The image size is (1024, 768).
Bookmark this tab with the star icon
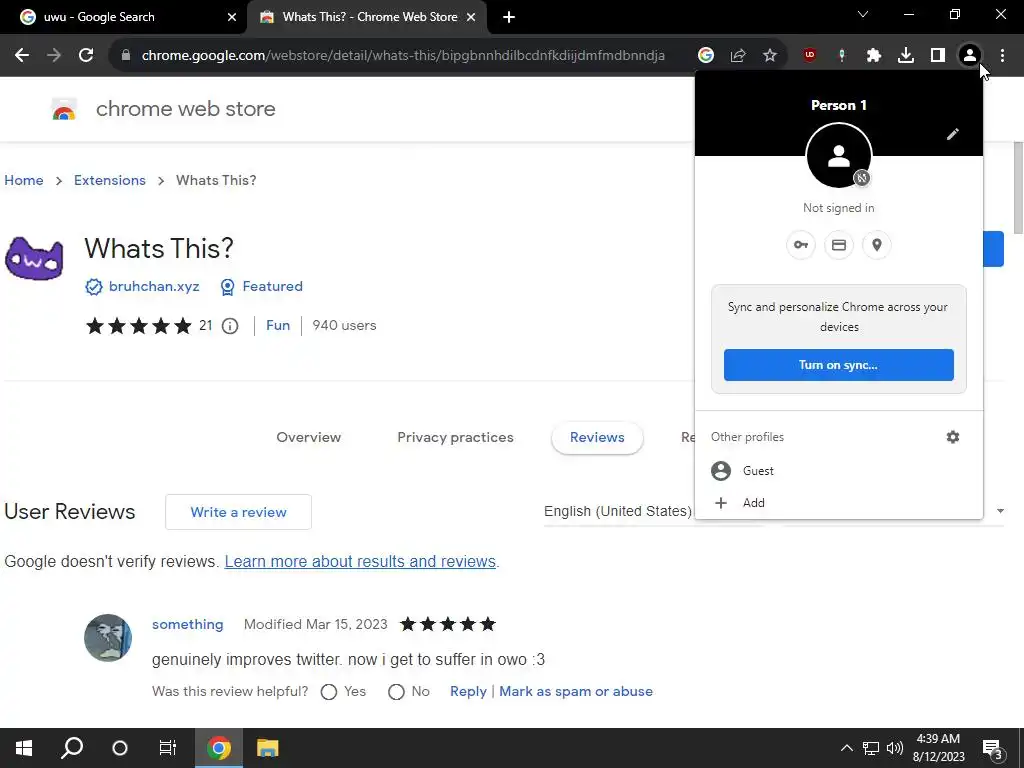pyautogui.click(x=770, y=55)
